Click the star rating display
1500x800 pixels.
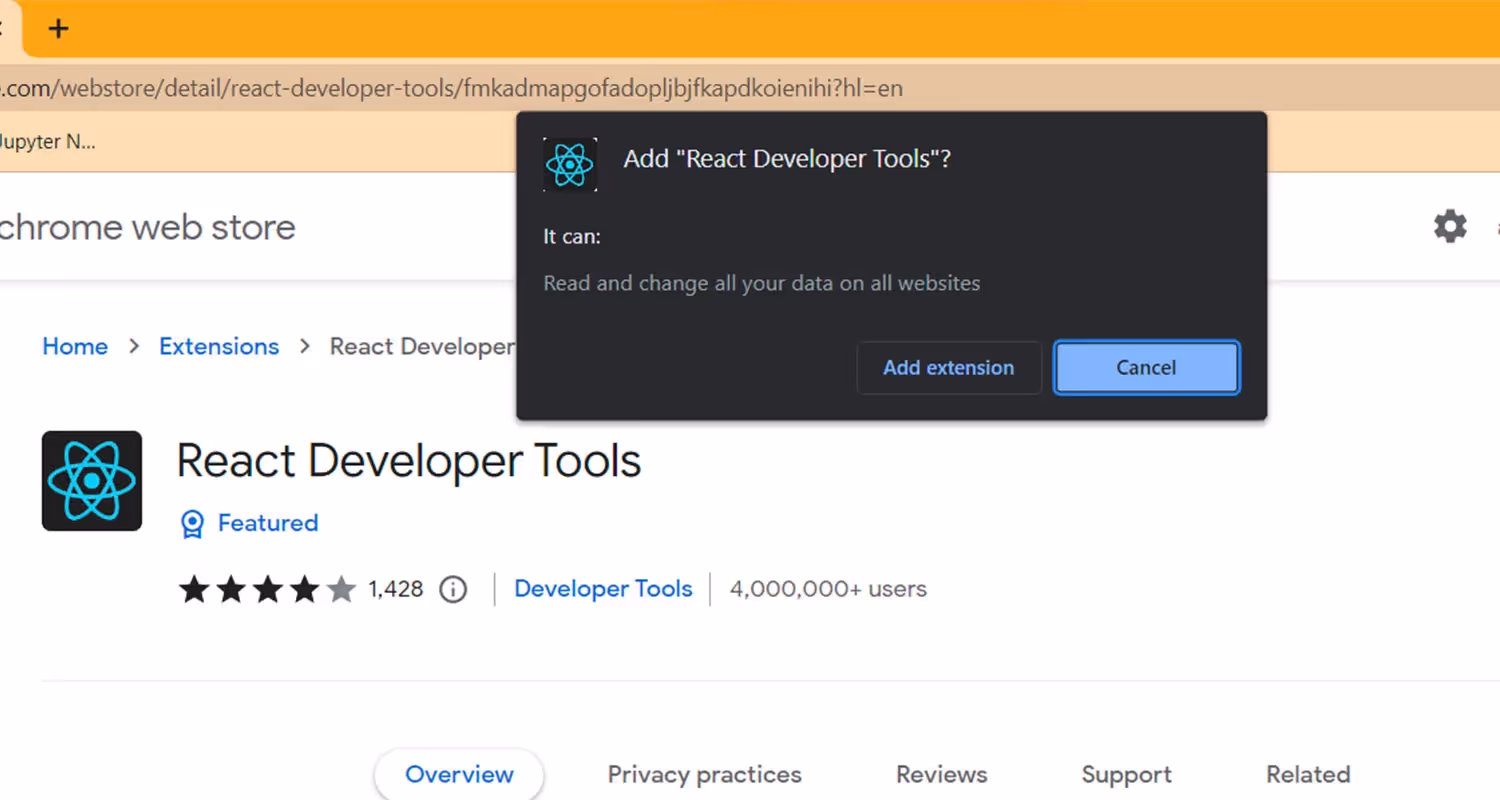coord(267,589)
